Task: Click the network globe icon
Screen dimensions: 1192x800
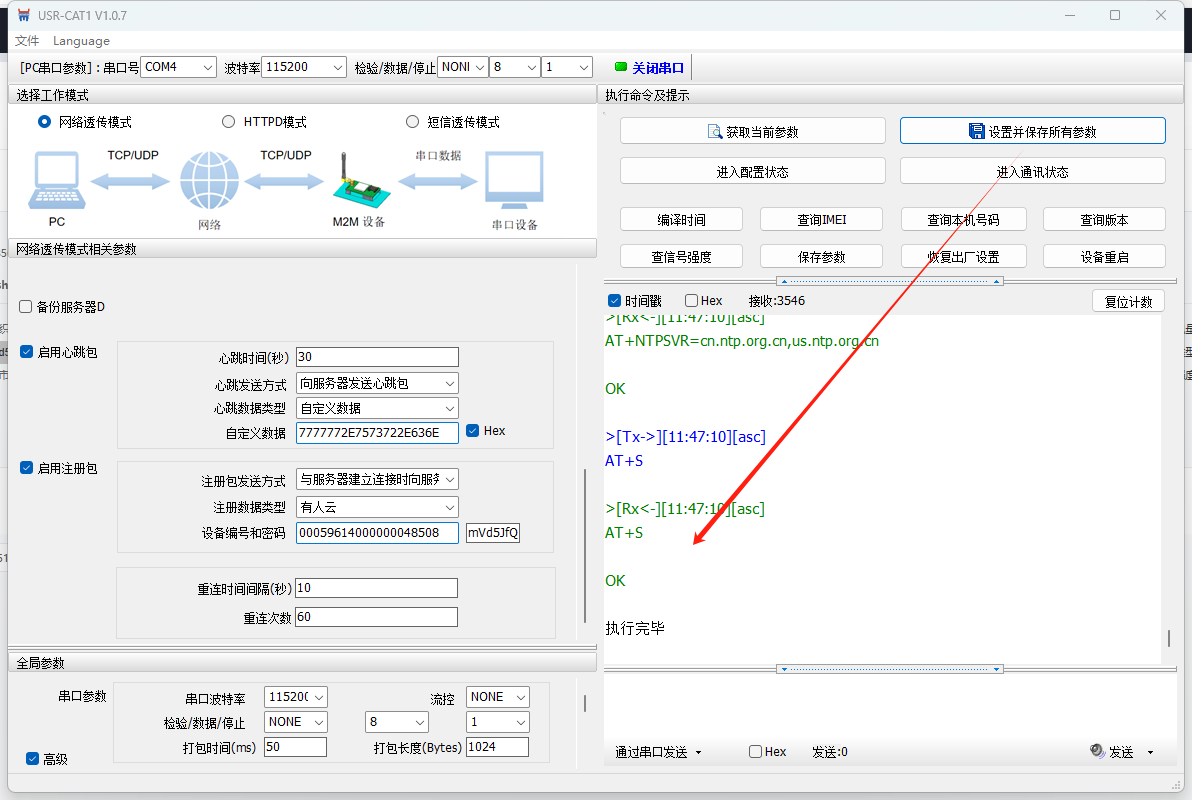Action: [x=209, y=181]
